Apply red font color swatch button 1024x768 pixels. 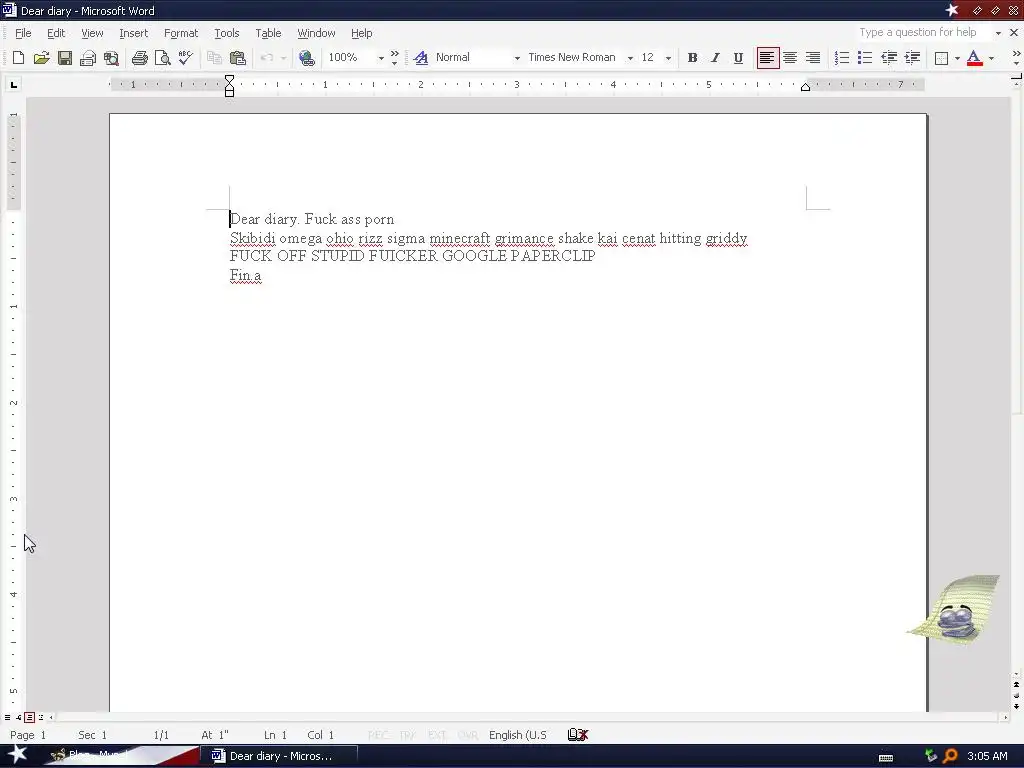[x=974, y=58]
